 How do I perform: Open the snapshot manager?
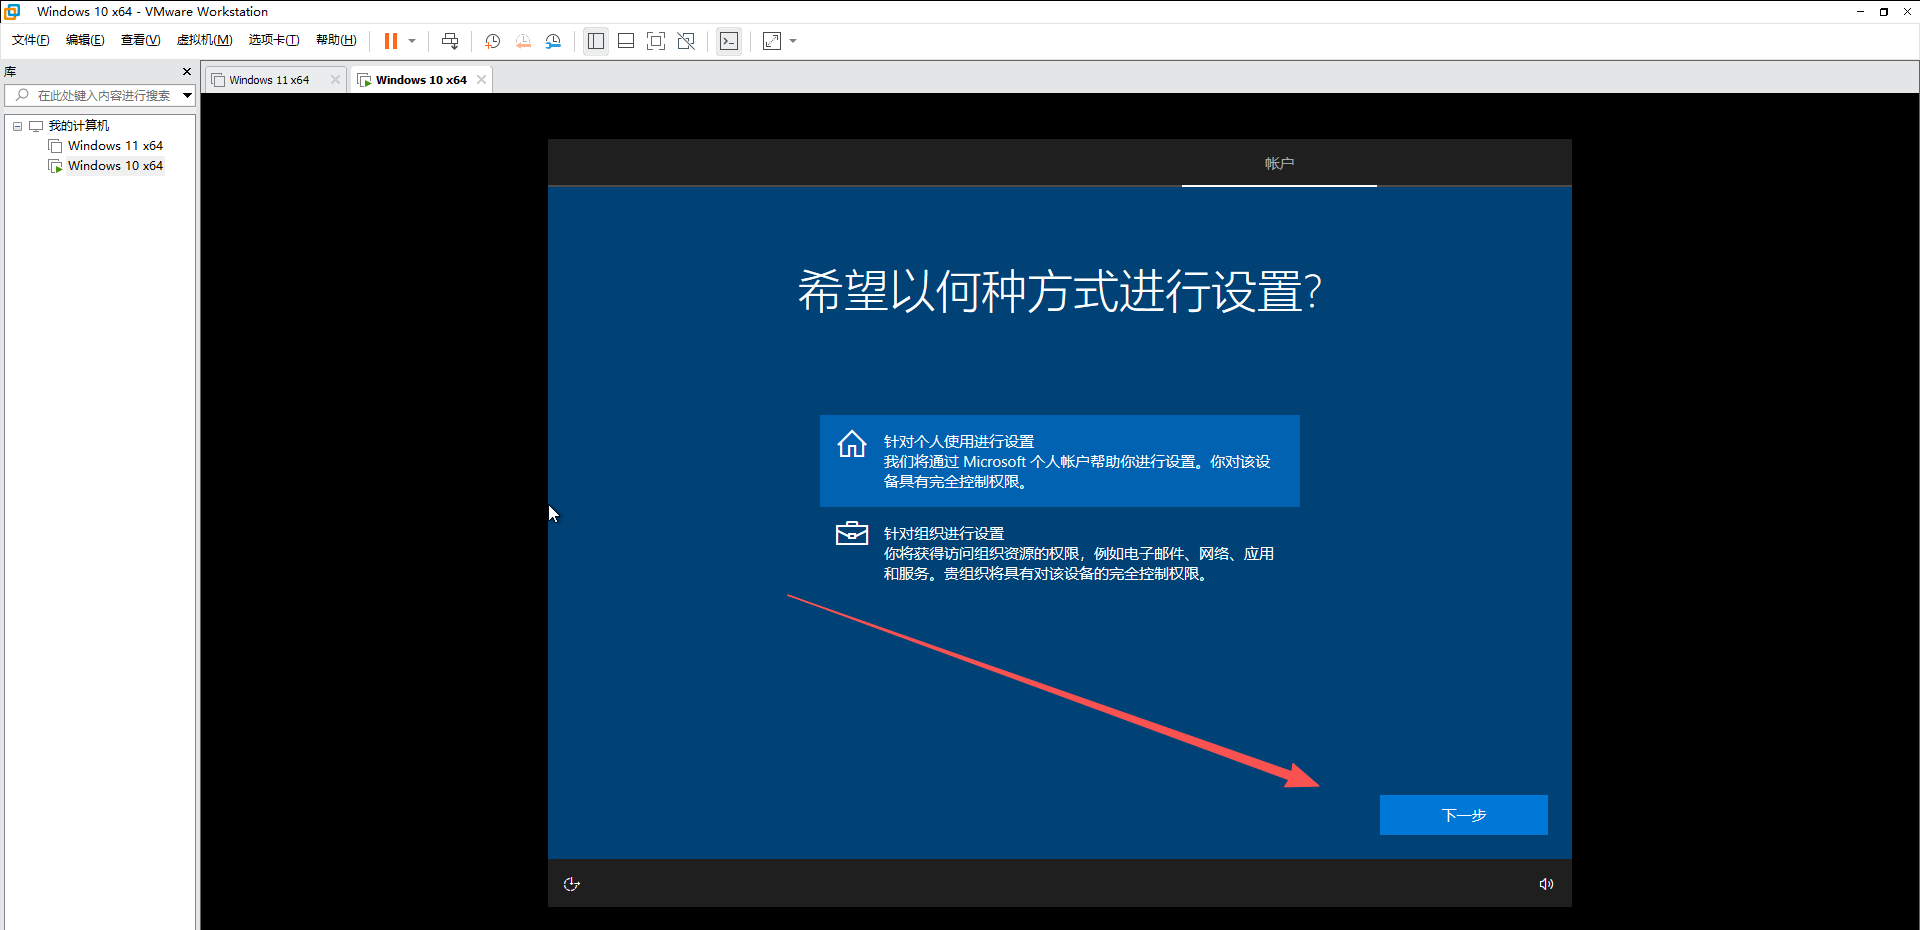[x=553, y=41]
